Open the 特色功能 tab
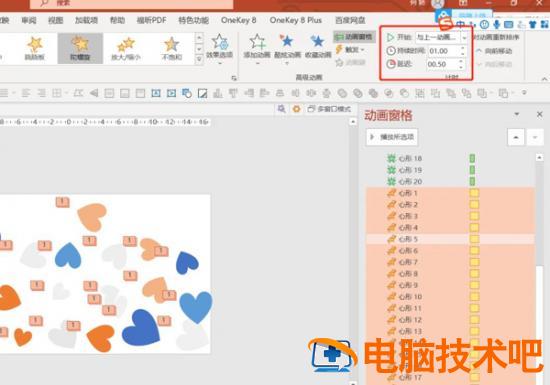 (x=194, y=21)
